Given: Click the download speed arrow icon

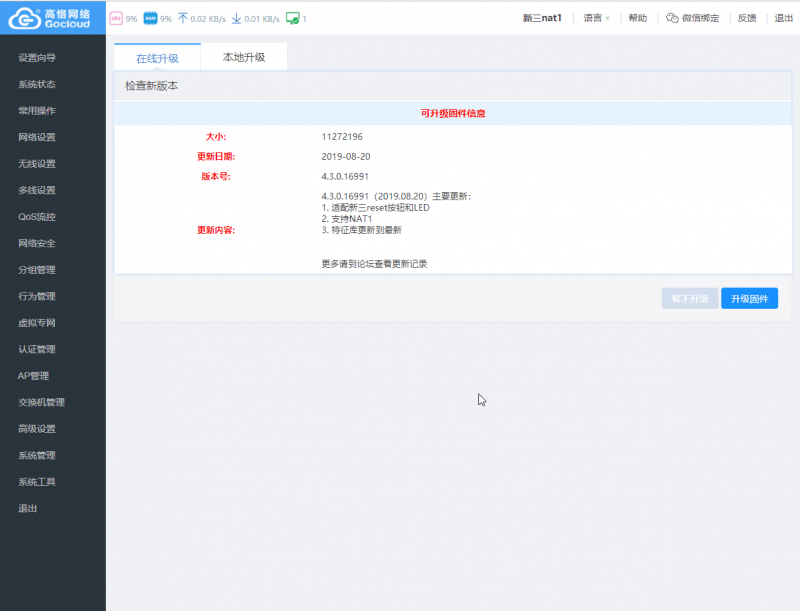Looking at the screenshot, I should click(236, 18).
